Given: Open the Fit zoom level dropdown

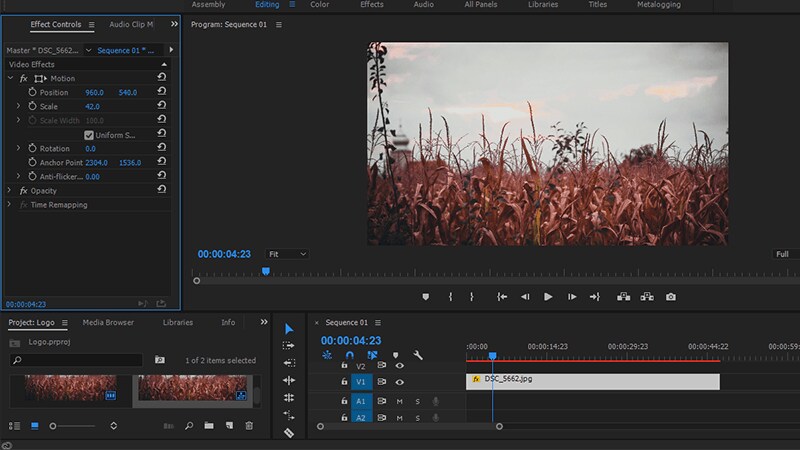Looking at the screenshot, I should tap(287, 254).
